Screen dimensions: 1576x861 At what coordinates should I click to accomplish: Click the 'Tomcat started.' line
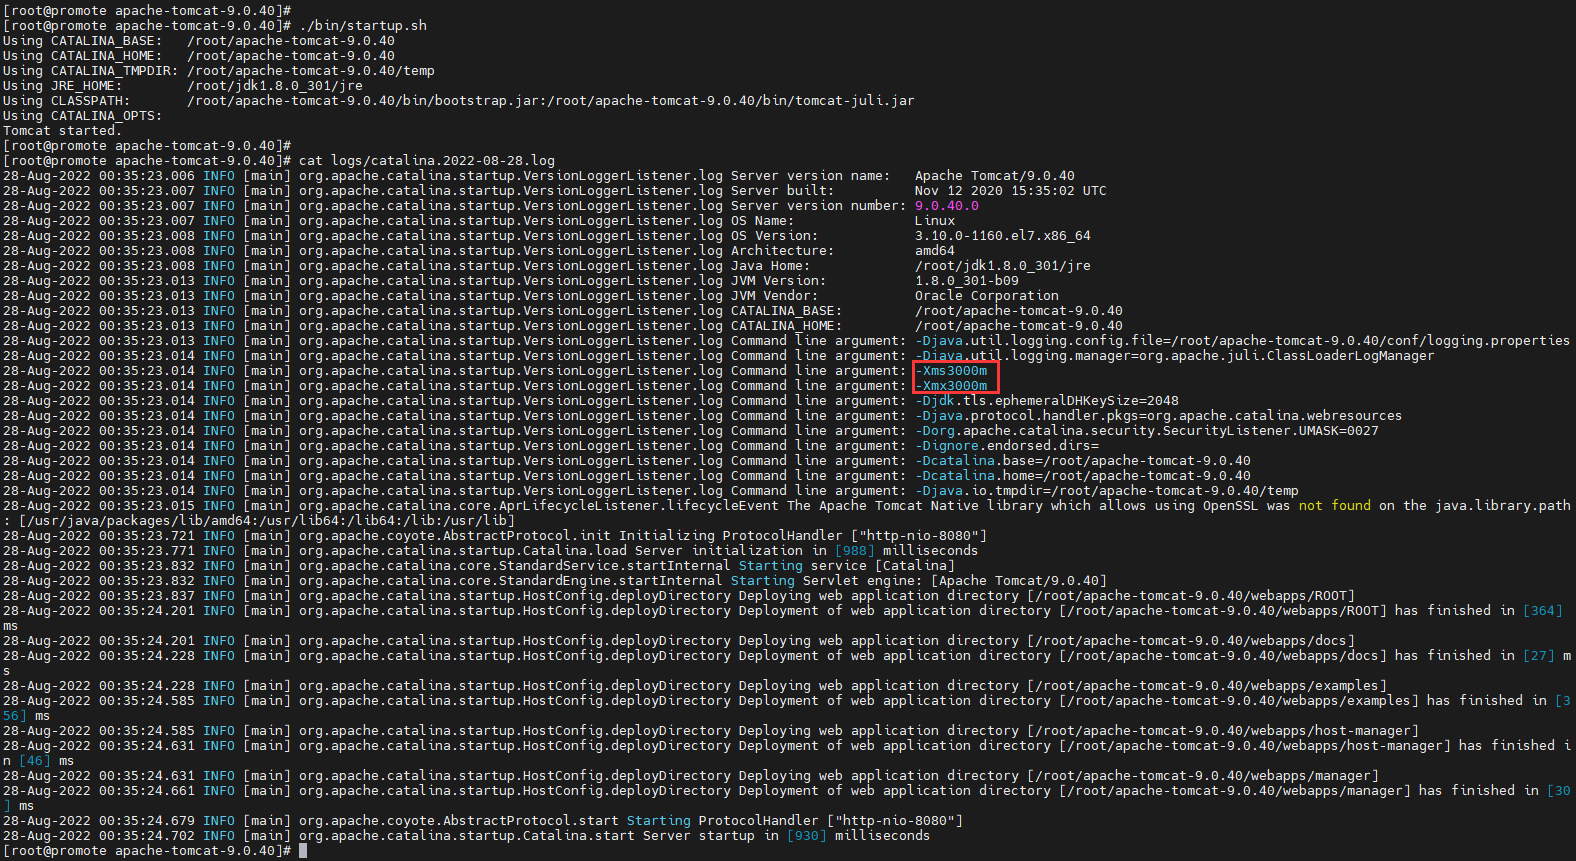tap(62, 130)
